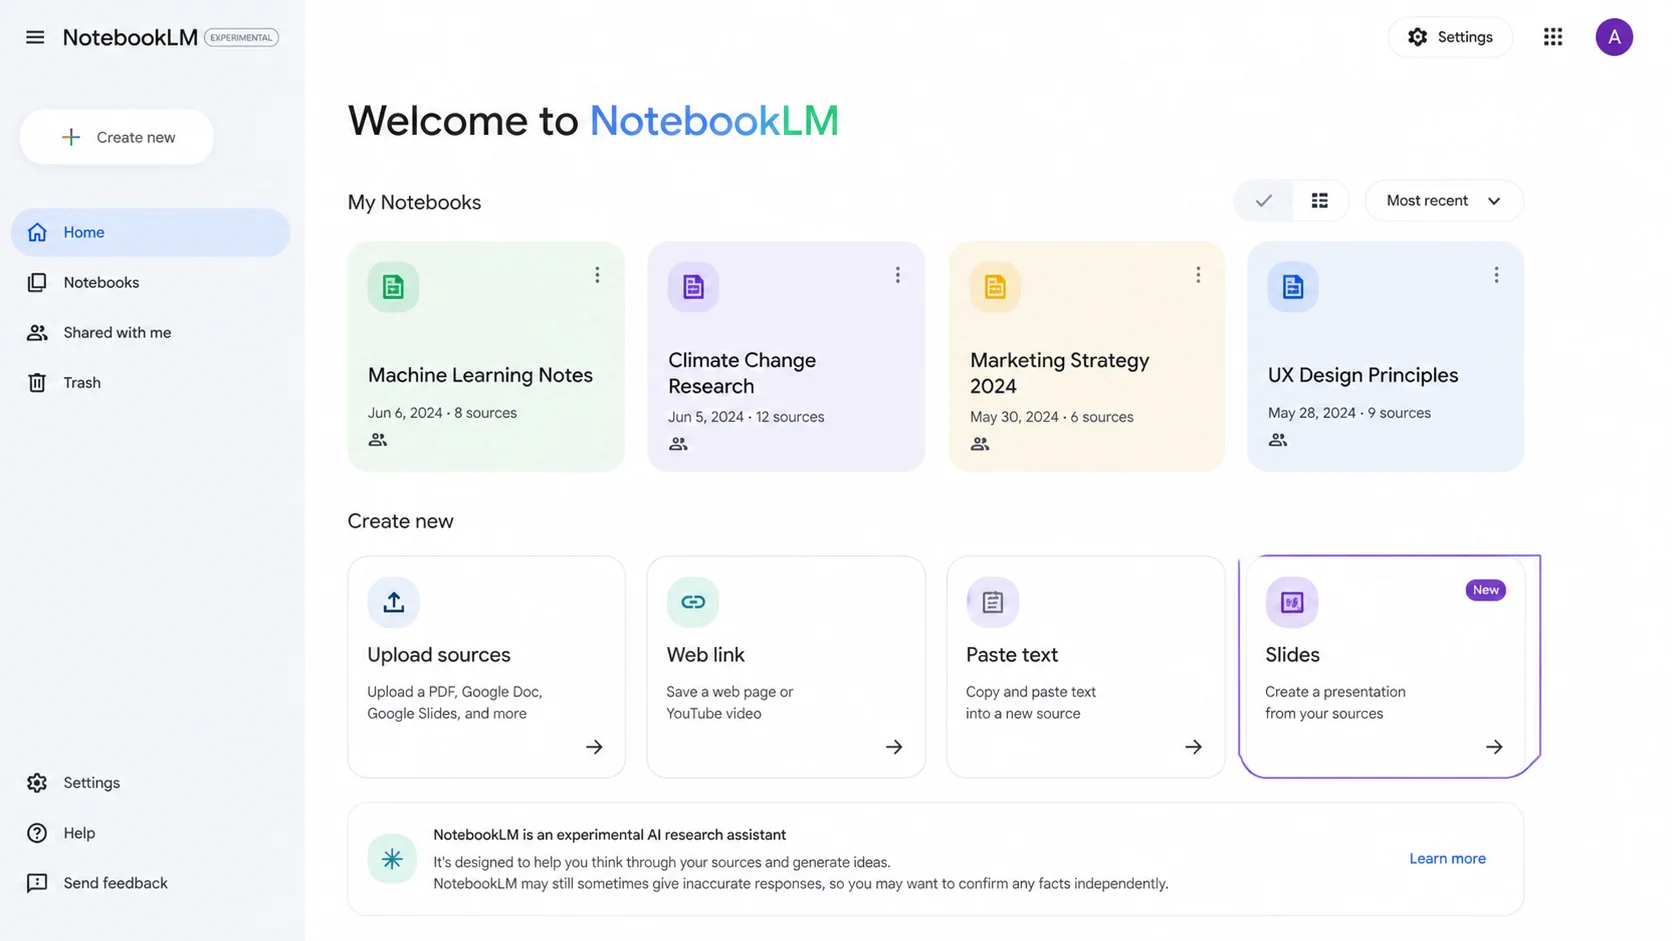Go to Home in the sidebar
This screenshot has width=1672, height=941.
(x=150, y=232)
